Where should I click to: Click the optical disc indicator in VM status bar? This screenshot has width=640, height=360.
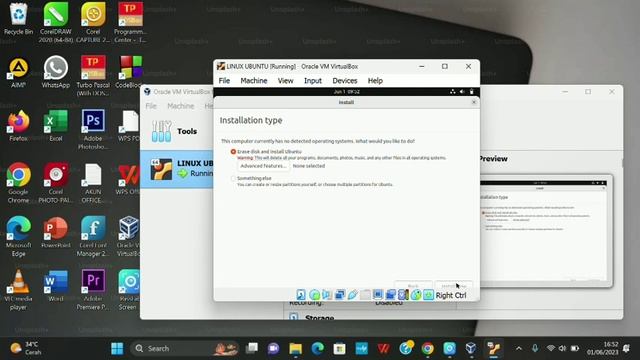click(x=314, y=295)
